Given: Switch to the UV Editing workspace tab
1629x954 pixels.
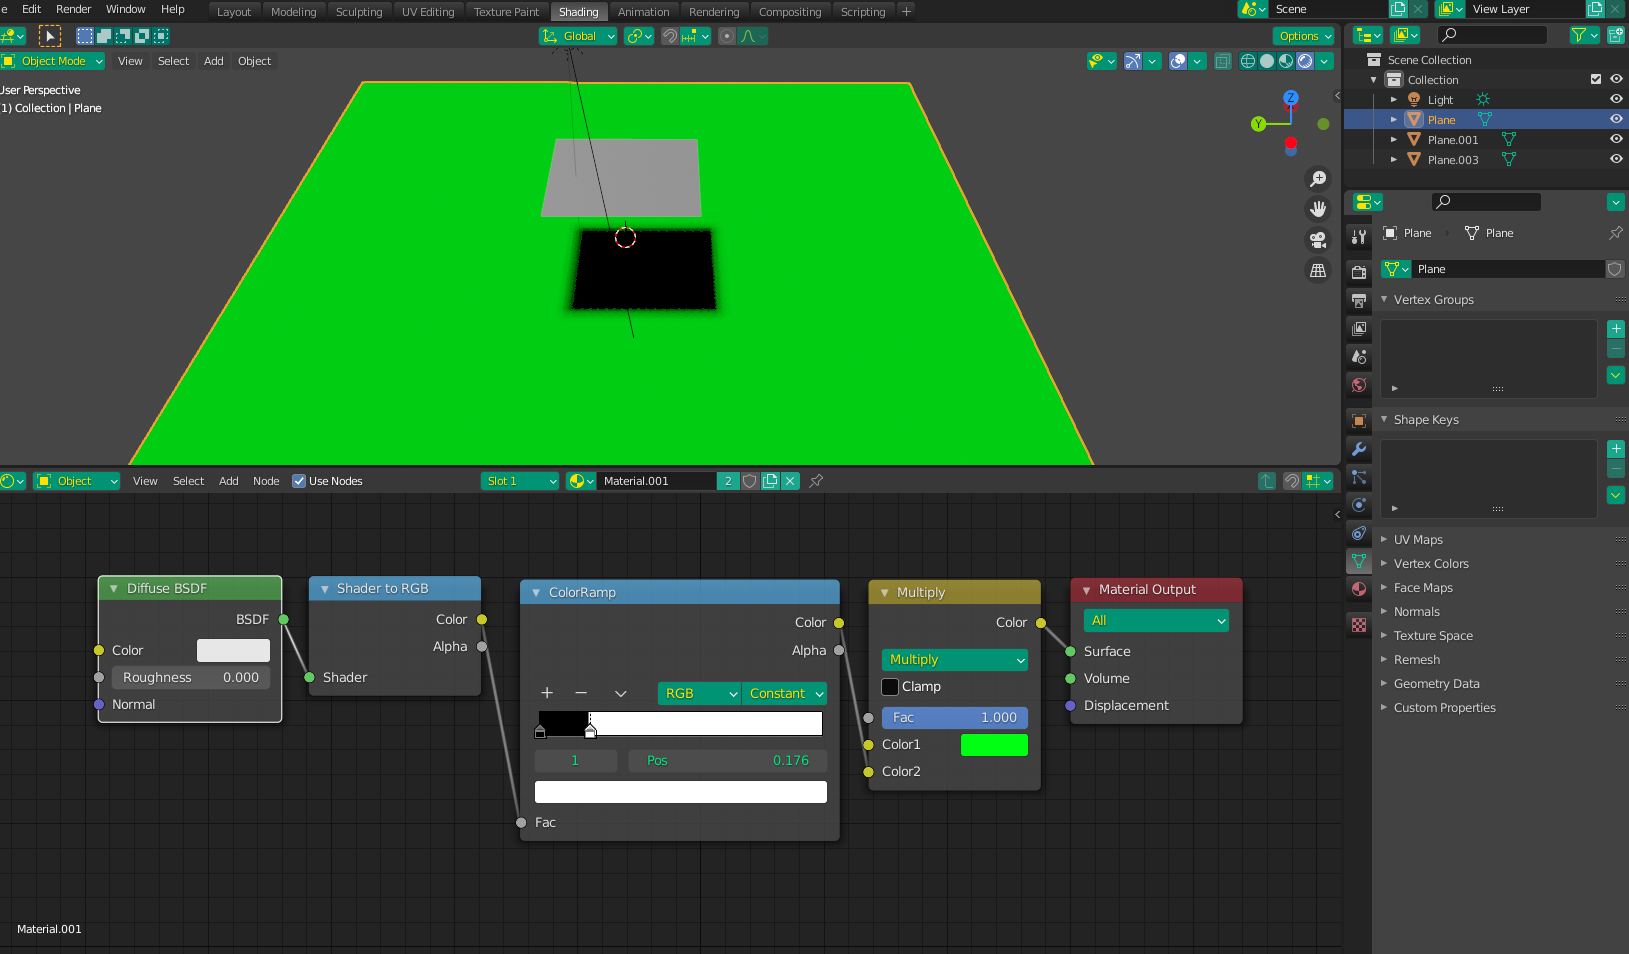Looking at the screenshot, I should pos(428,12).
